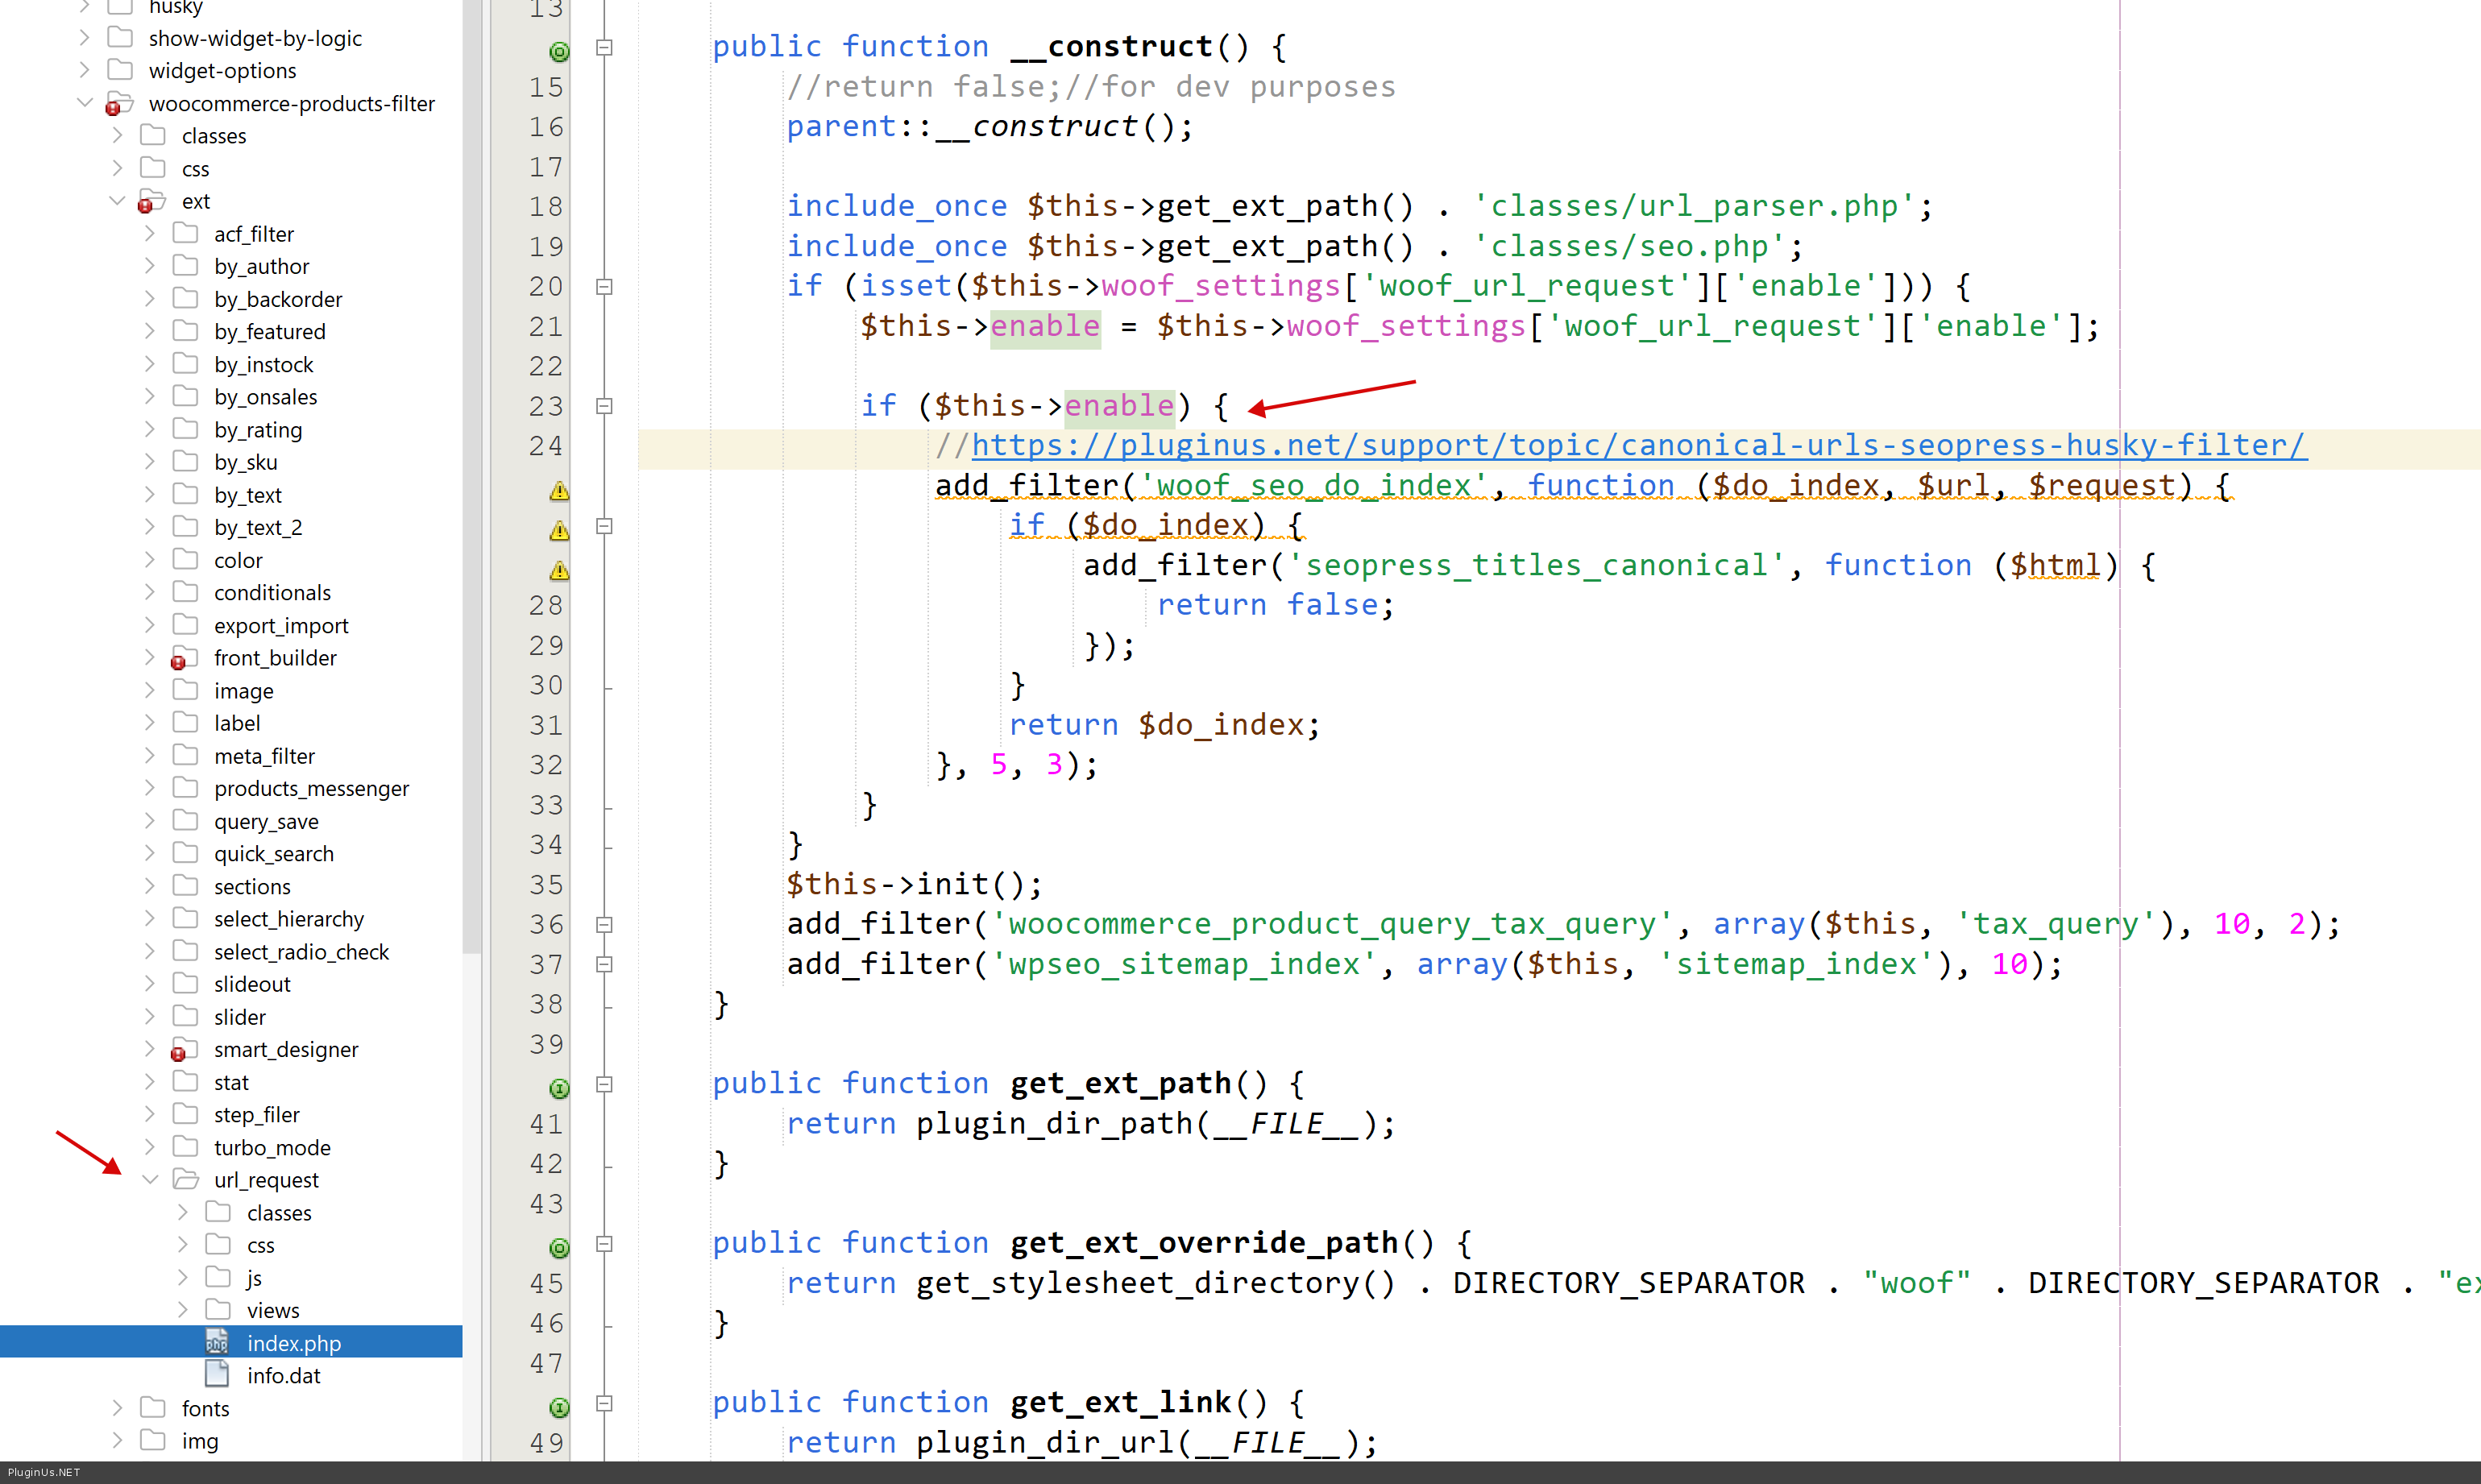Click the views folder under url_request
The width and height of the screenshot is (2481, 1484).
272,1310
